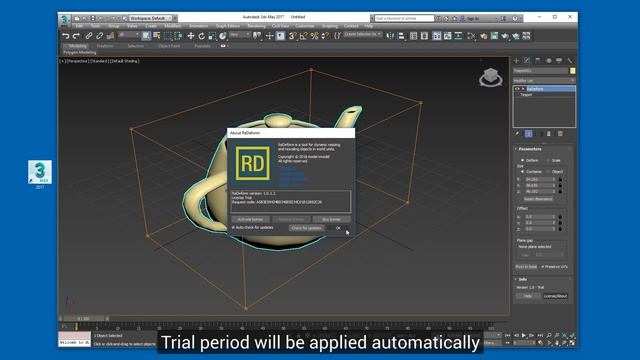Toggle lock beside Offset X field
This screenshot has width=640, height=360.
click(x=560, y=217)
